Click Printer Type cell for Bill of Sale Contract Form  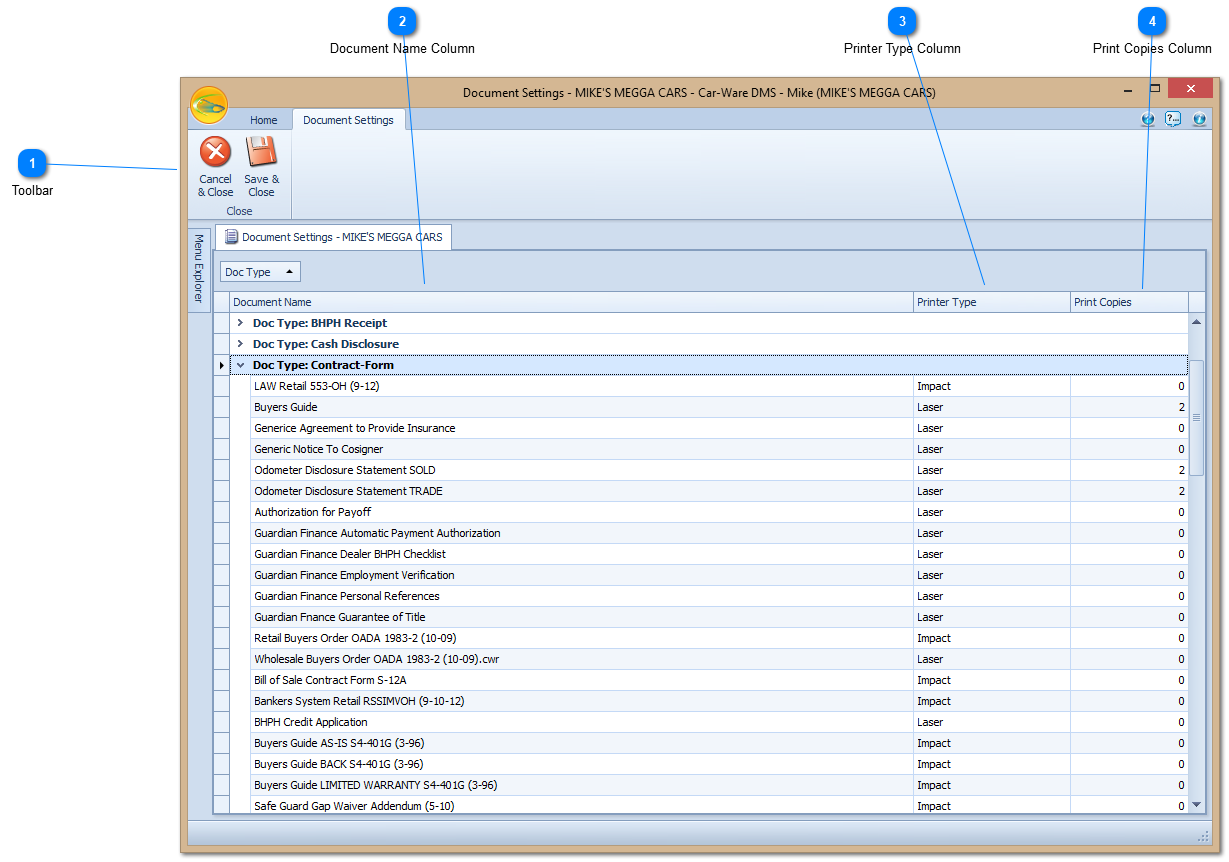992,680
